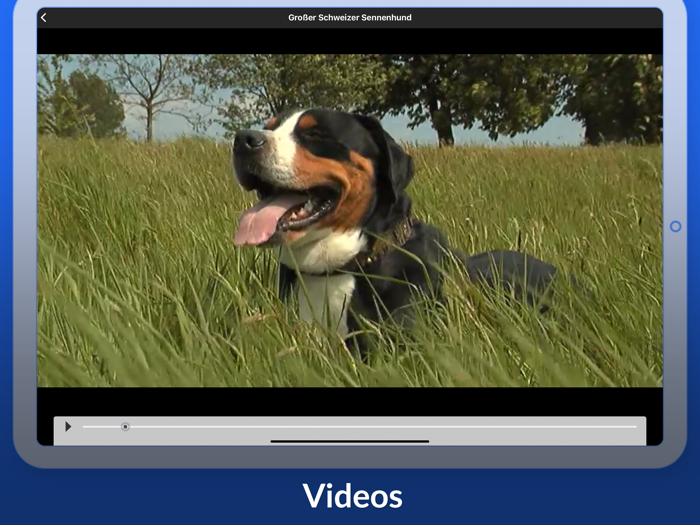Click the video progress slider knob
The width and height of the screenshot is (700, 525).
click(125, 427)
